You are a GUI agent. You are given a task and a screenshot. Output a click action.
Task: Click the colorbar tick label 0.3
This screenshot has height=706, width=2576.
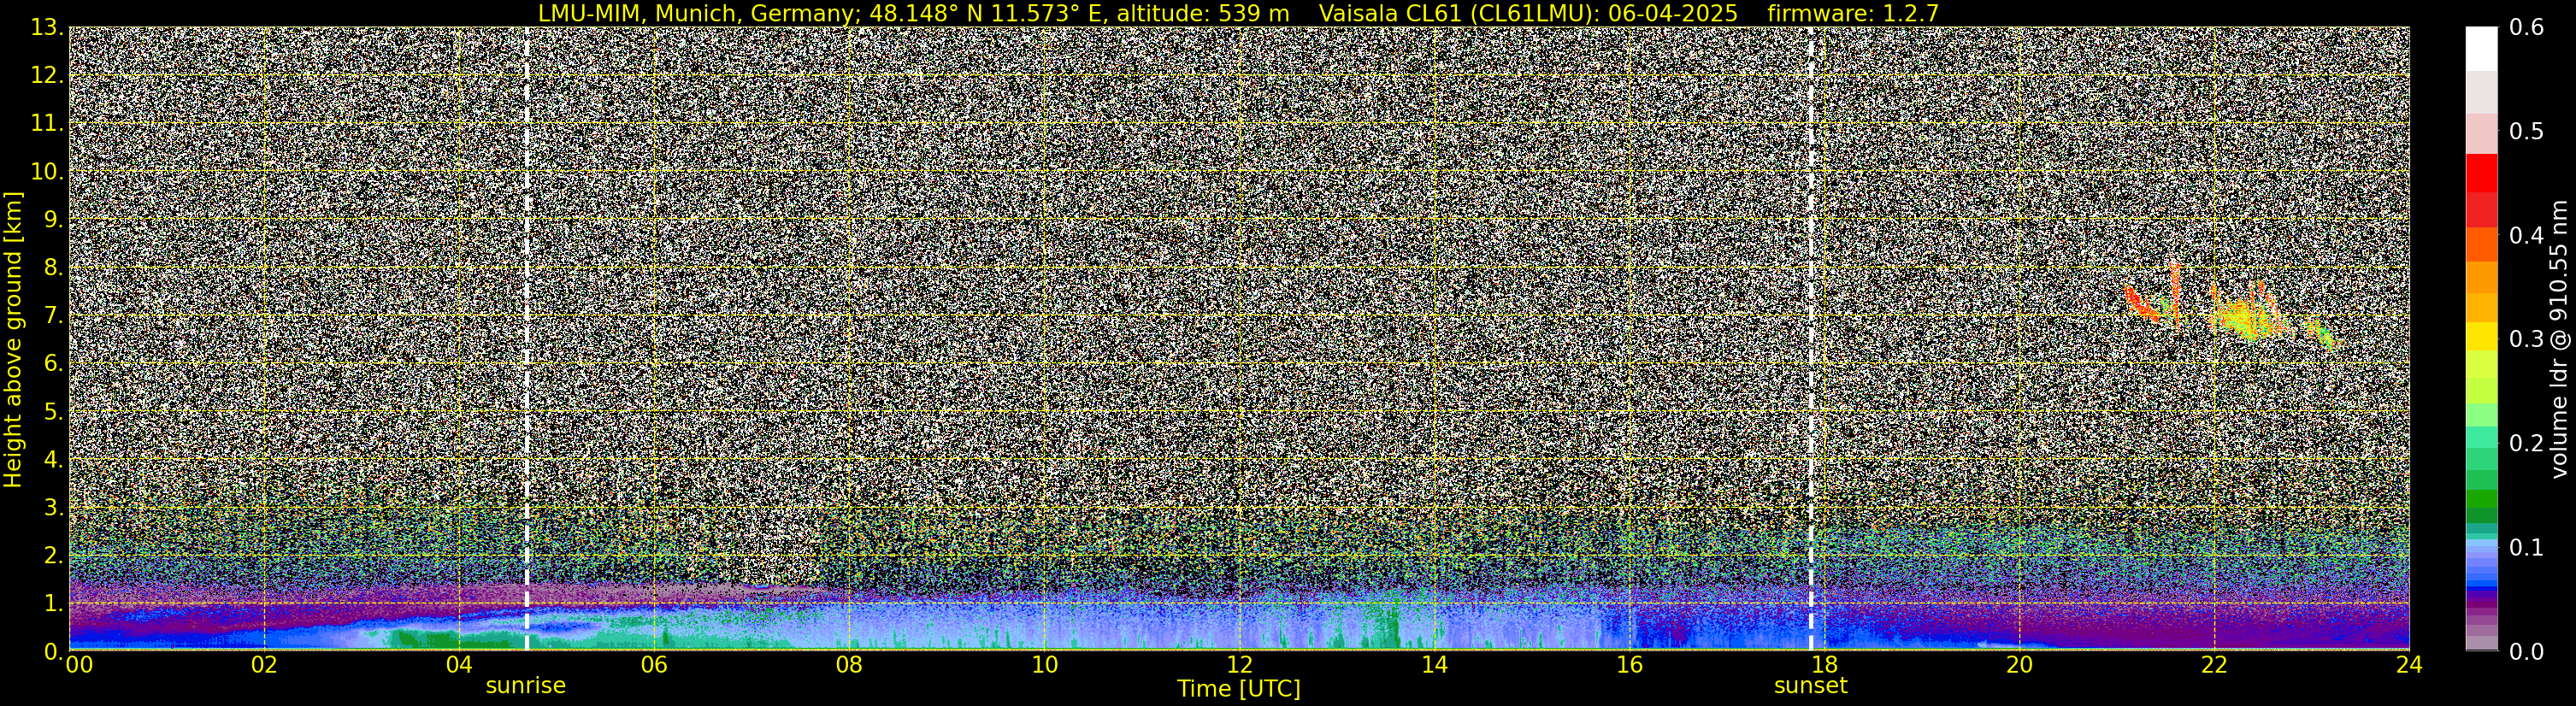[2526, 340]
